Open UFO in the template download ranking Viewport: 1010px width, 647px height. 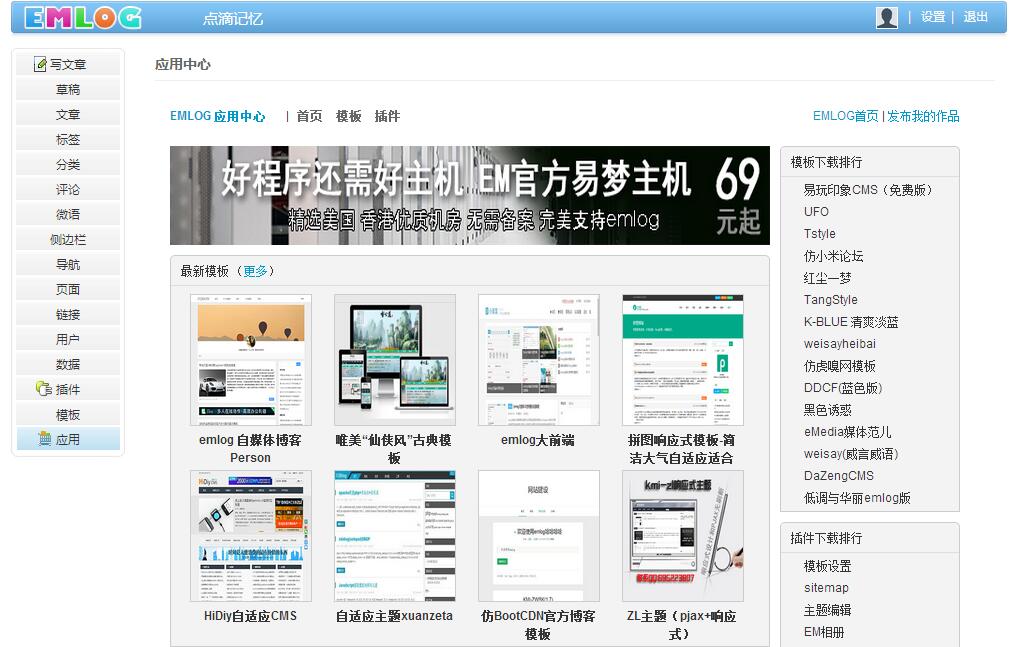coord(816,212)
